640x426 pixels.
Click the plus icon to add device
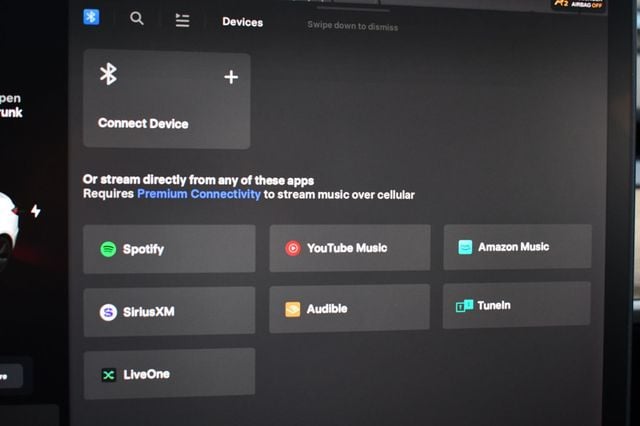click(231, 77)
